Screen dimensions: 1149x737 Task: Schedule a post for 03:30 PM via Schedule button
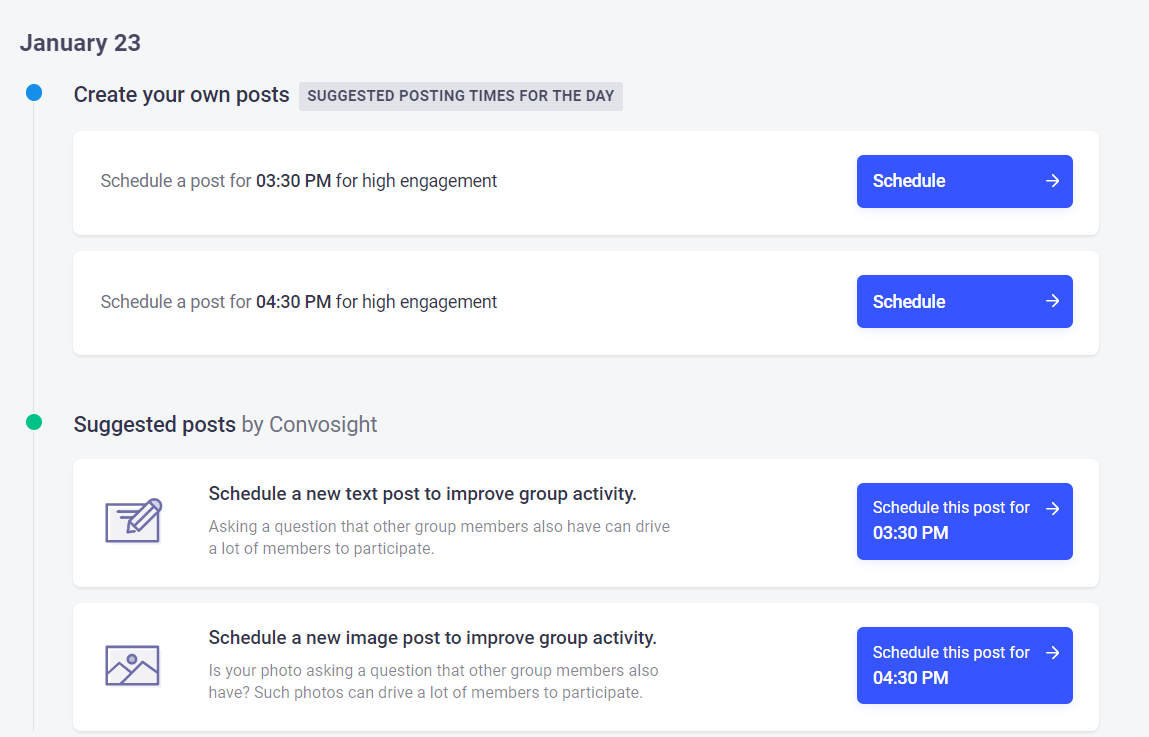(x=964, y=181)
